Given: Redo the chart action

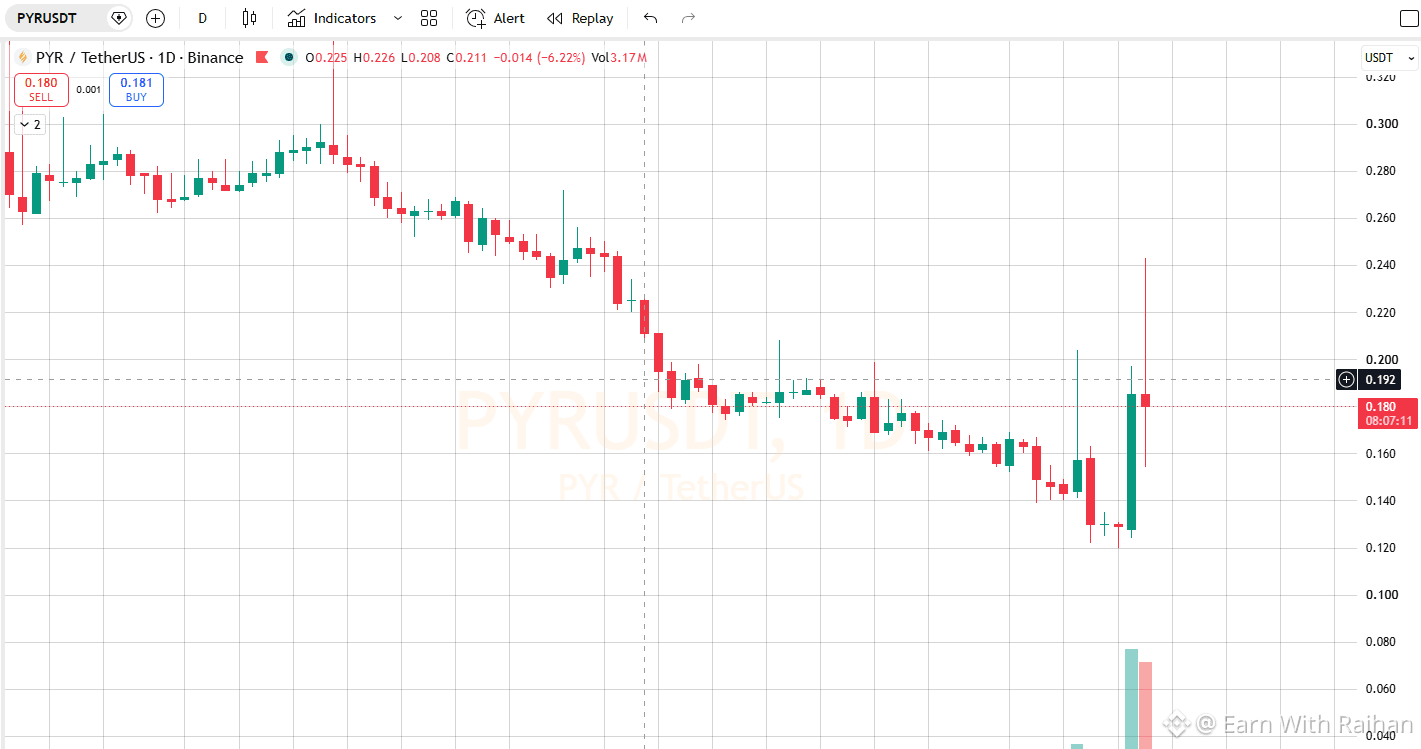Looking at the screenshot, I should (688, 18).
